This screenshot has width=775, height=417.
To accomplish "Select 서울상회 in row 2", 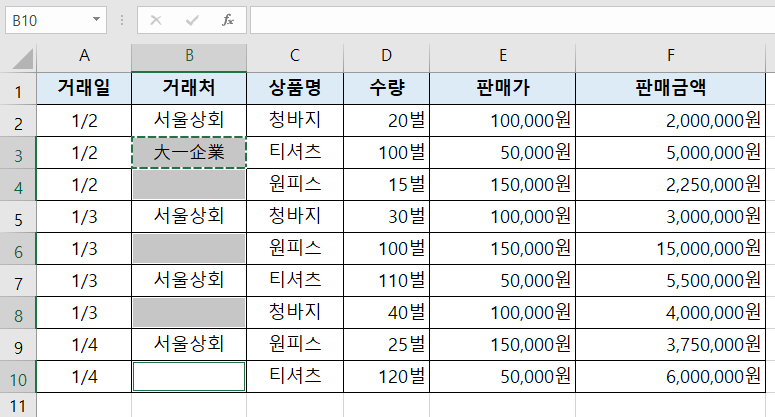I will [x=189, y=121].
